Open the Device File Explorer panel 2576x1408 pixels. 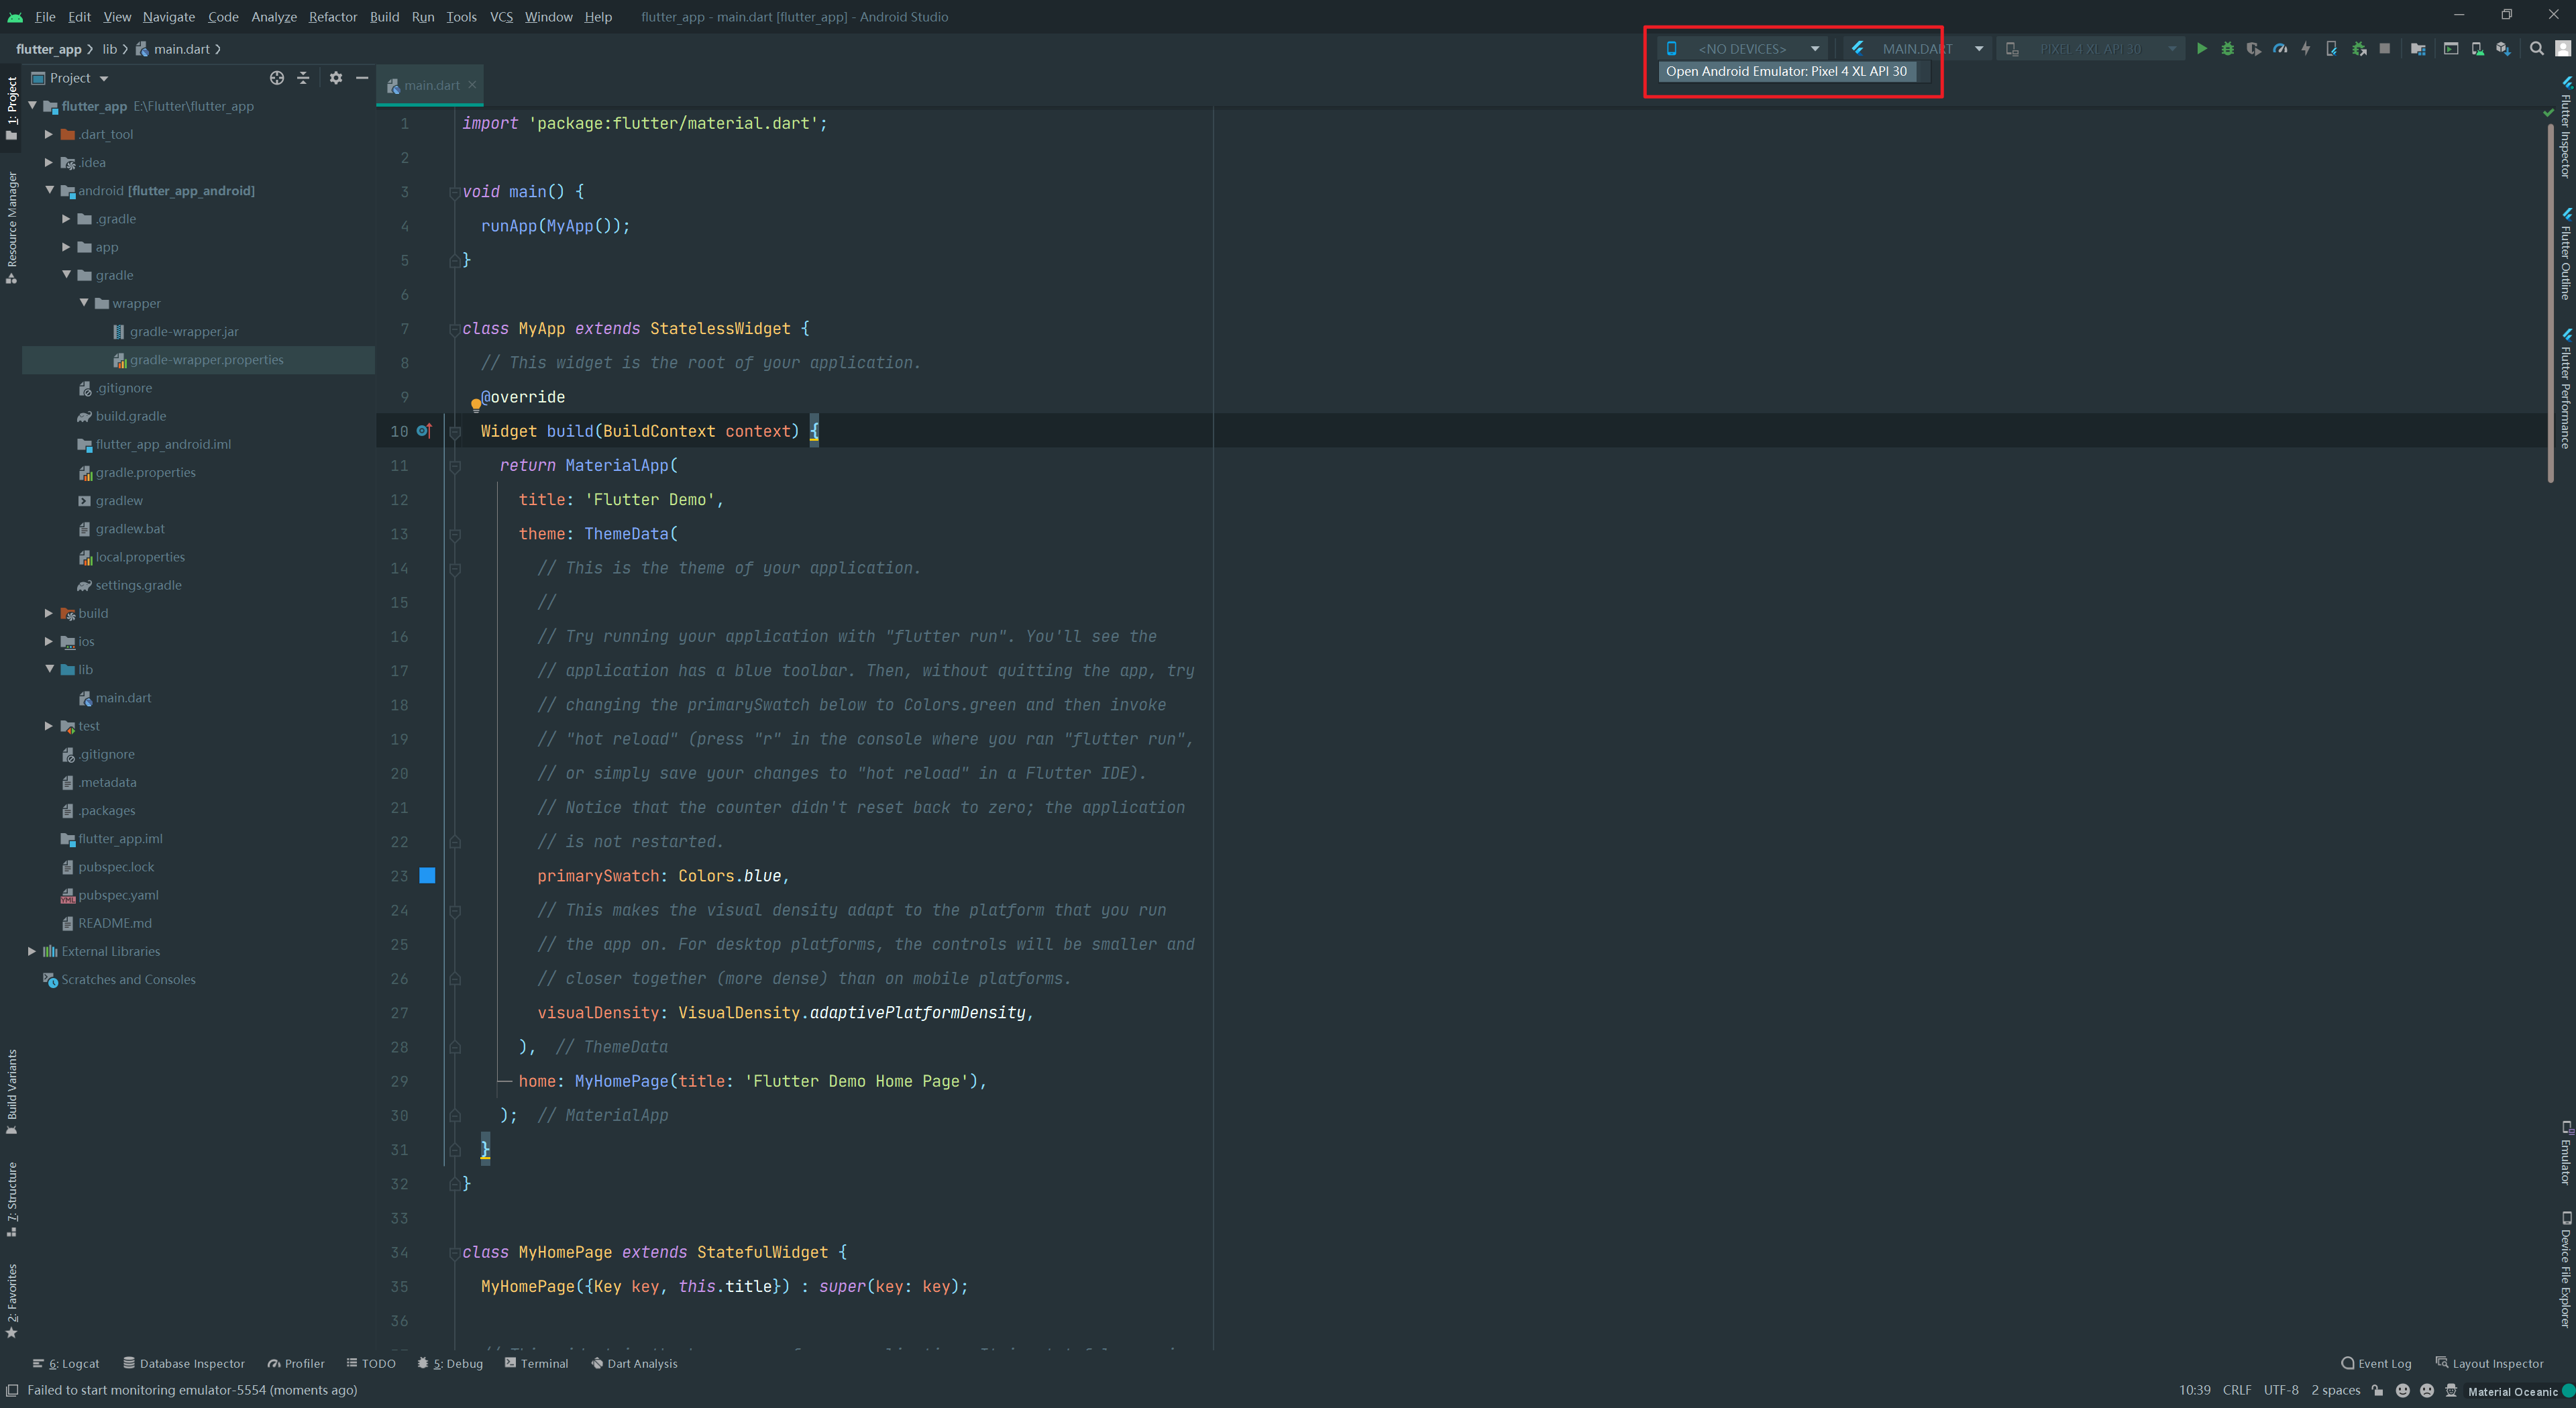coord(2566,1269)
